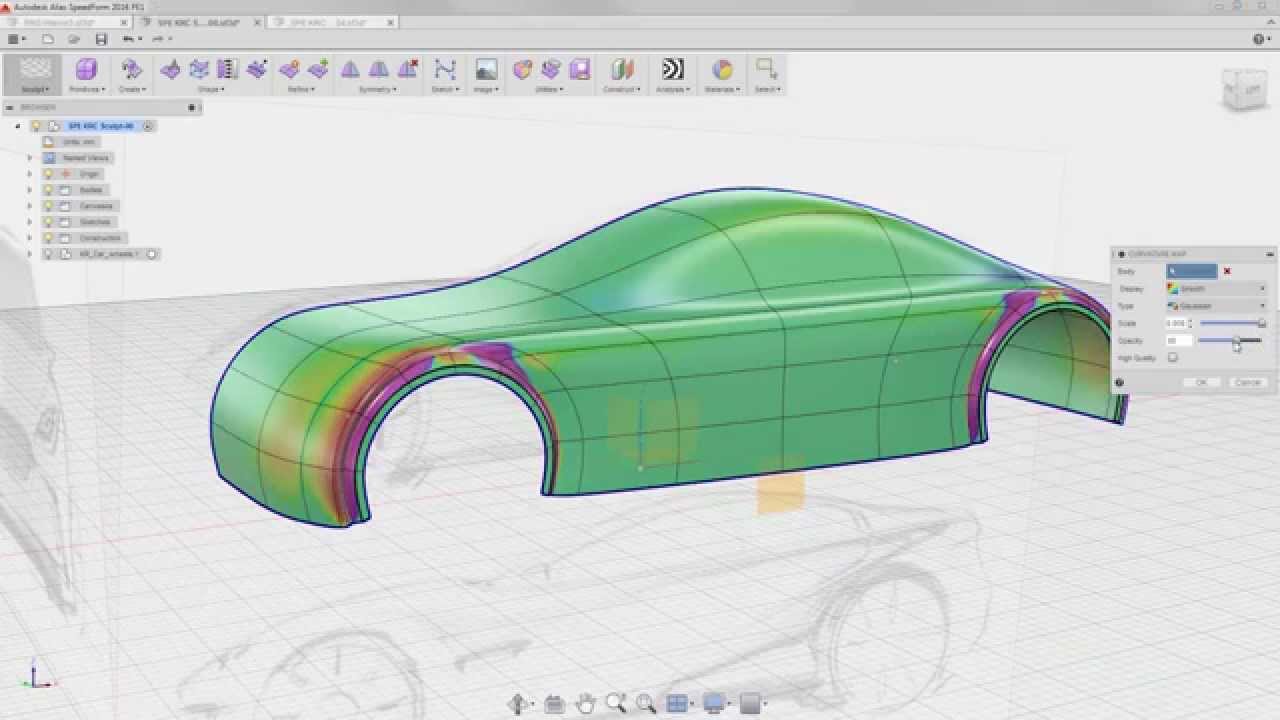Toggle visibility bulb of the root document node
Viewport: 1280px width, 720px height.
click(36, 126)
